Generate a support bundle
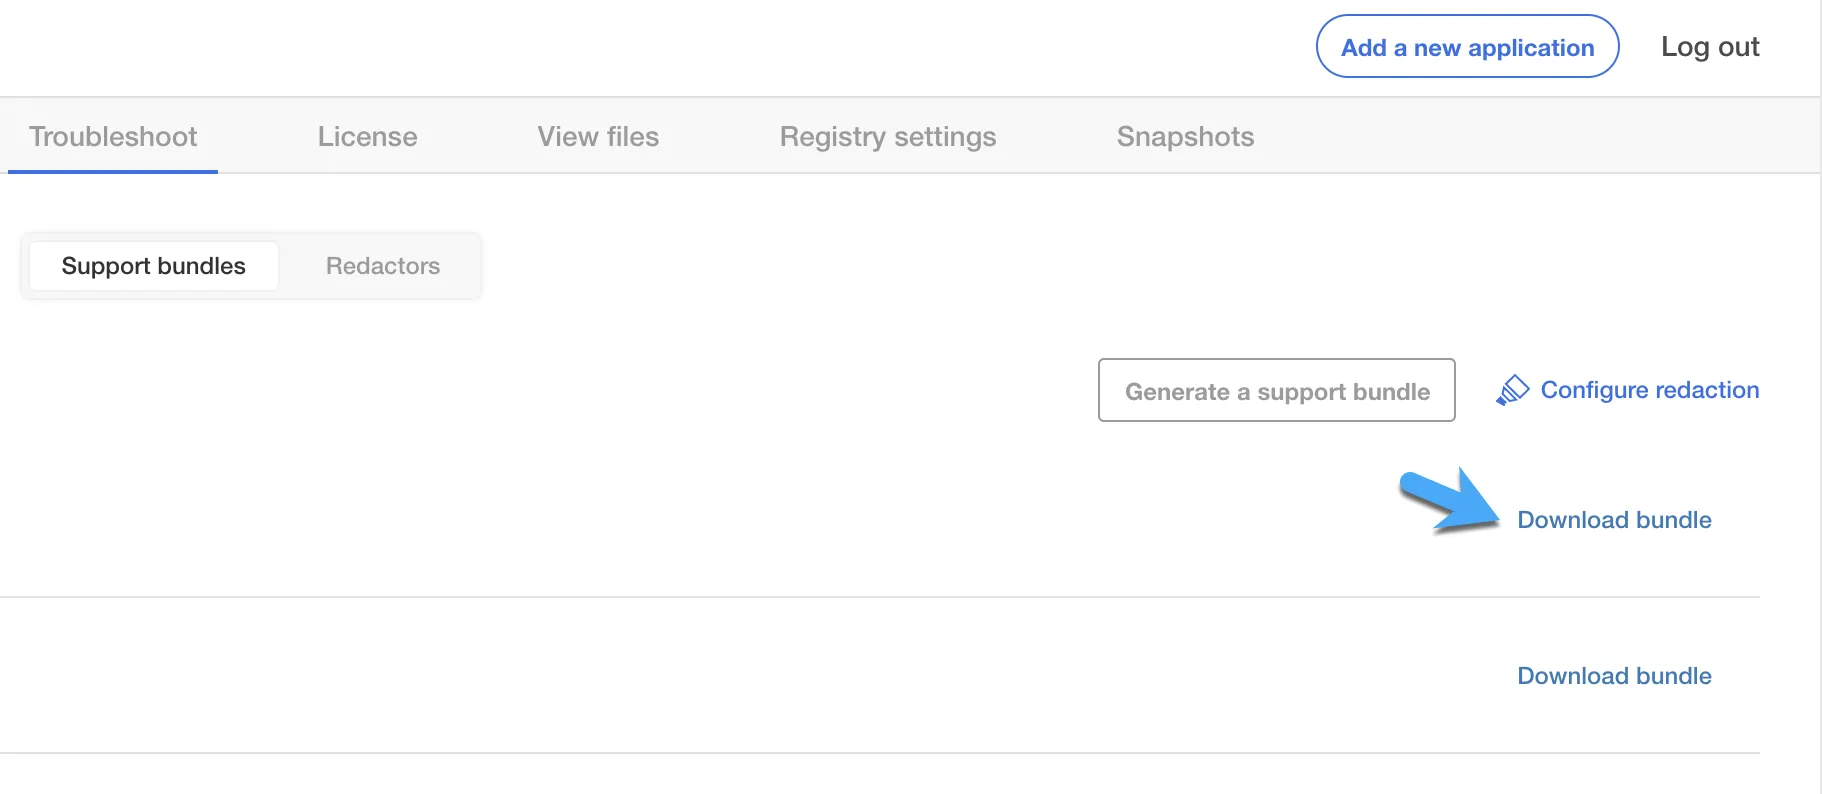1822x794 pixels. click(x=1277, y=390)
